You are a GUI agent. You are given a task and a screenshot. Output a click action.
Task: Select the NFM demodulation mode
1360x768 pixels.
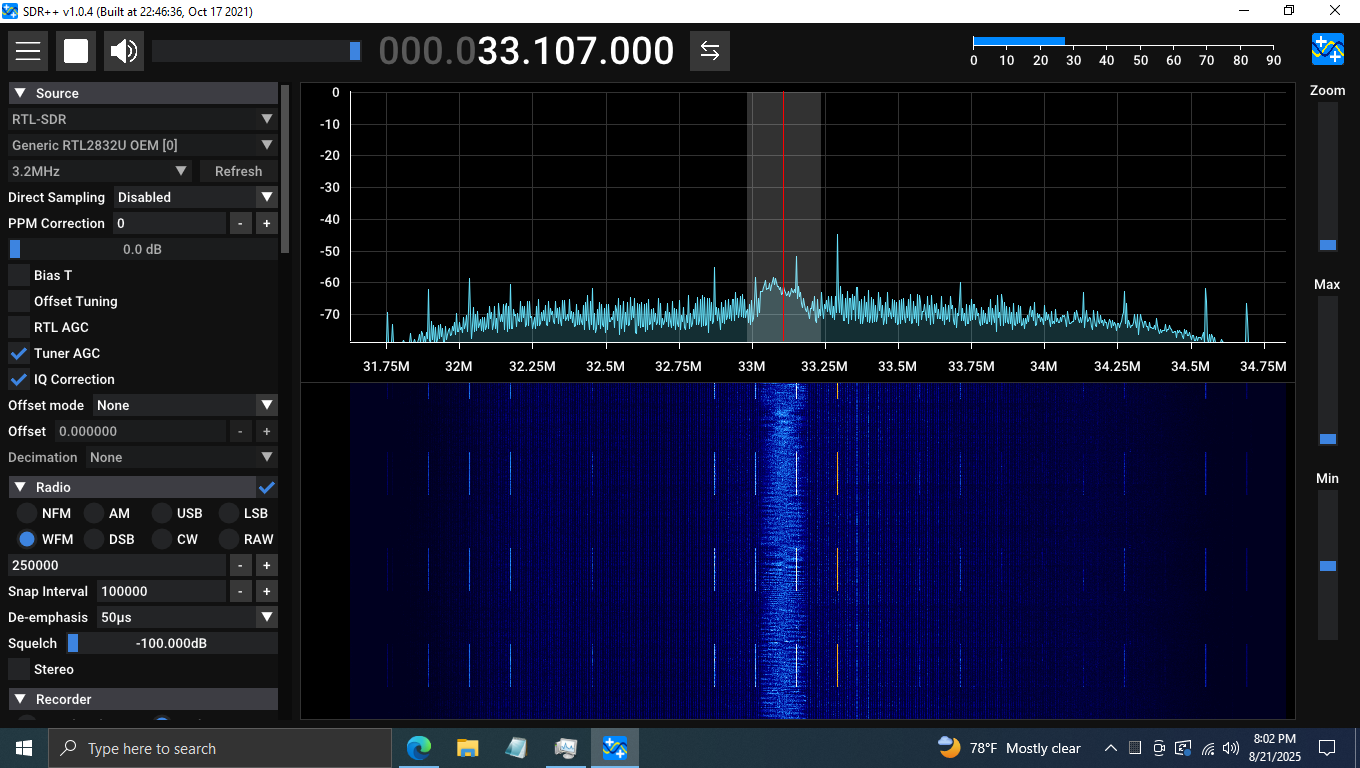[x=27, y=513]
